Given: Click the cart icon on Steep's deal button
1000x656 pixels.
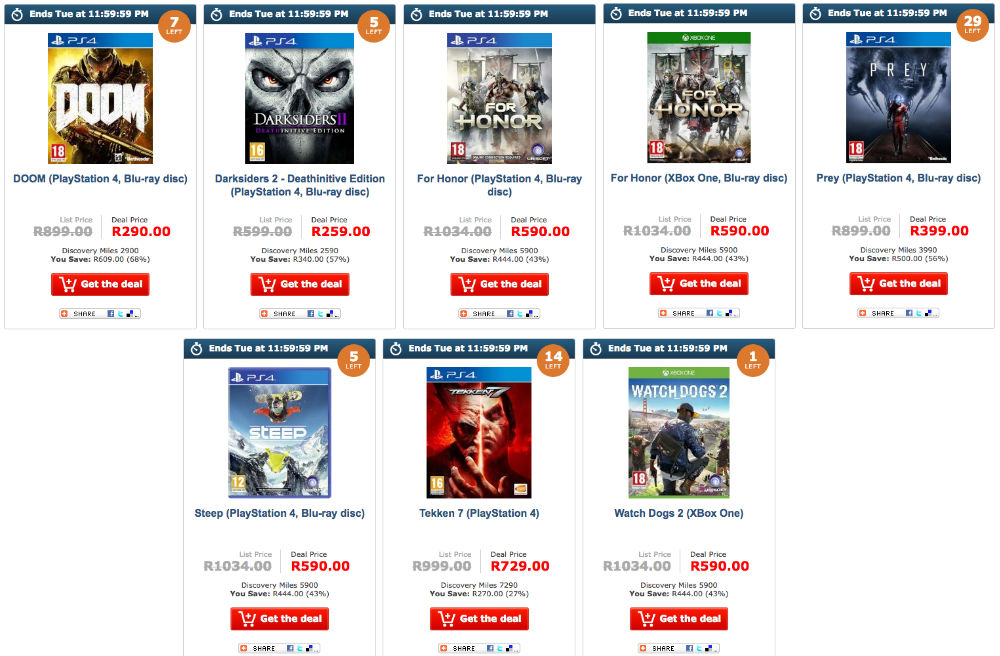Looking at the screenshot, I should tap(247, 618).
